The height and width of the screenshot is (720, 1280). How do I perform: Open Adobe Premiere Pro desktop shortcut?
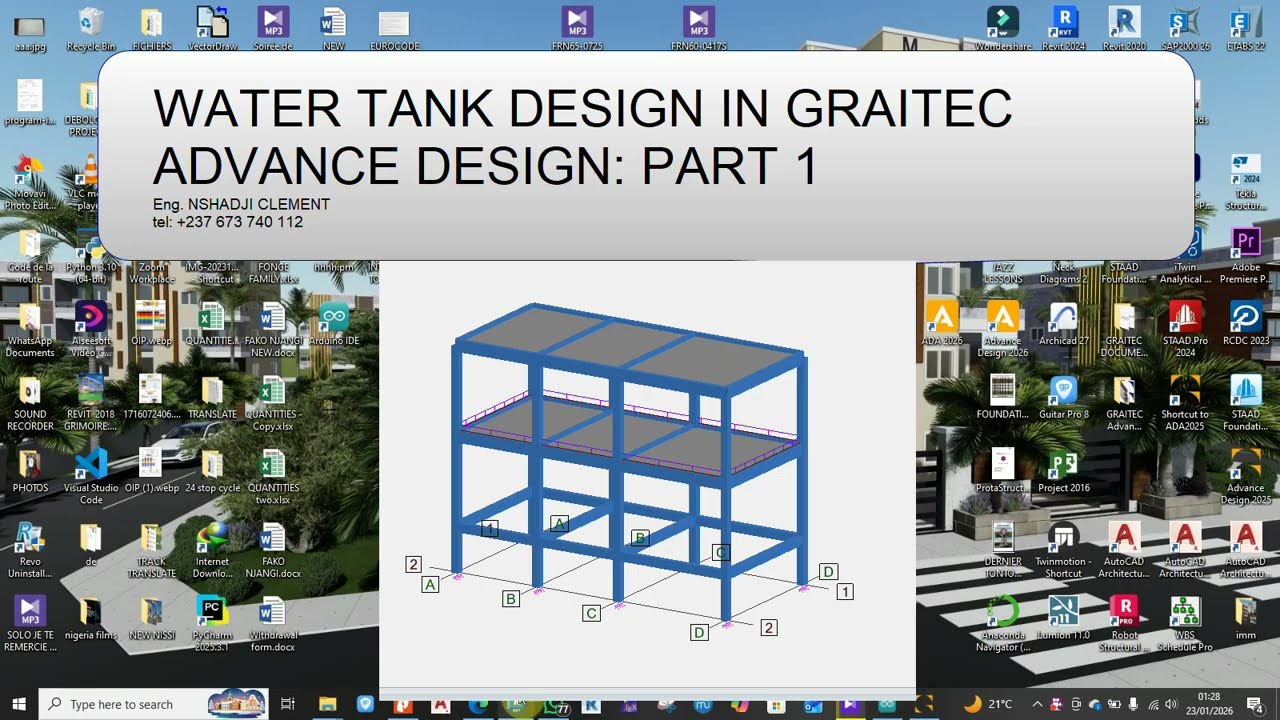pyautogui.click(x=1246, y=255)
